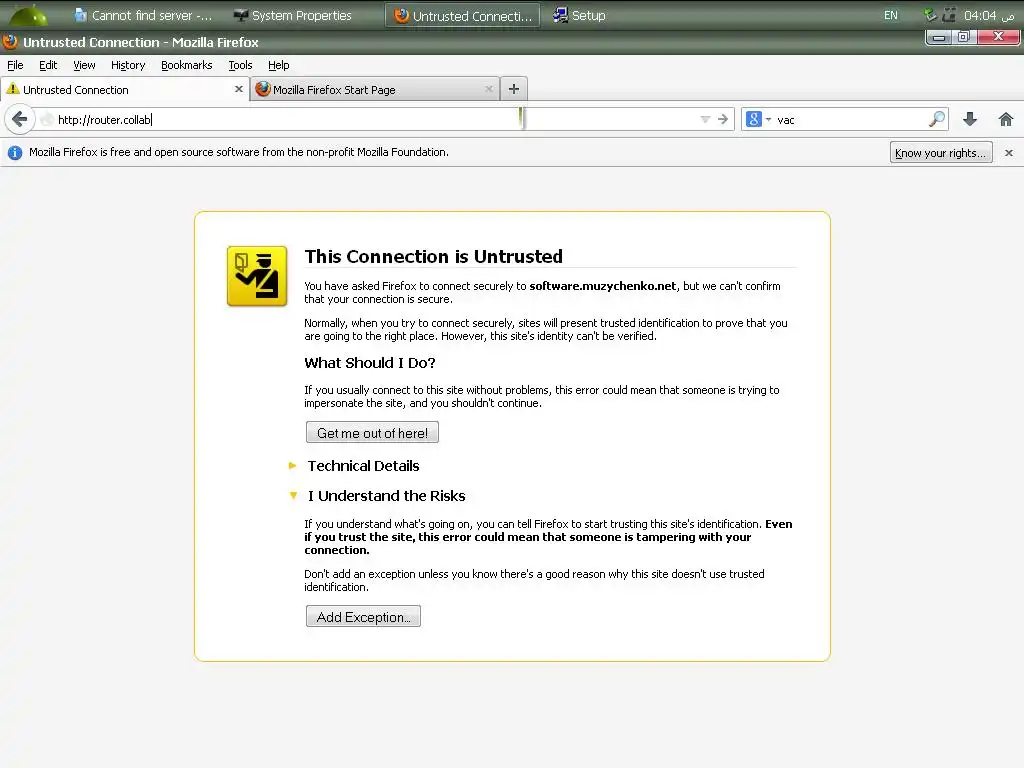Click warning triangle icon on Untrusted tab
The image size is (1024, 768).
coord(13,89)
